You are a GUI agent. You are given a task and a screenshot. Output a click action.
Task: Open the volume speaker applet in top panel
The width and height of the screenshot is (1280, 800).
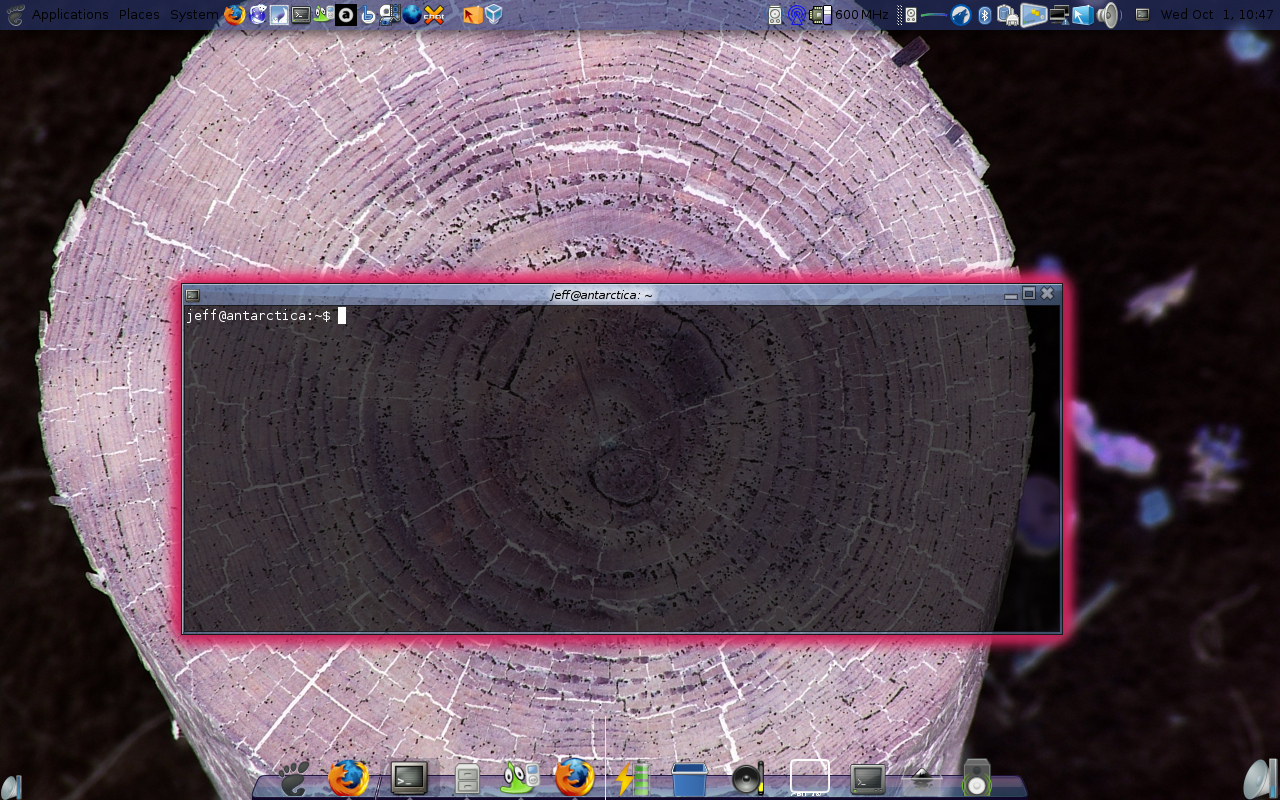point(1108,15)
